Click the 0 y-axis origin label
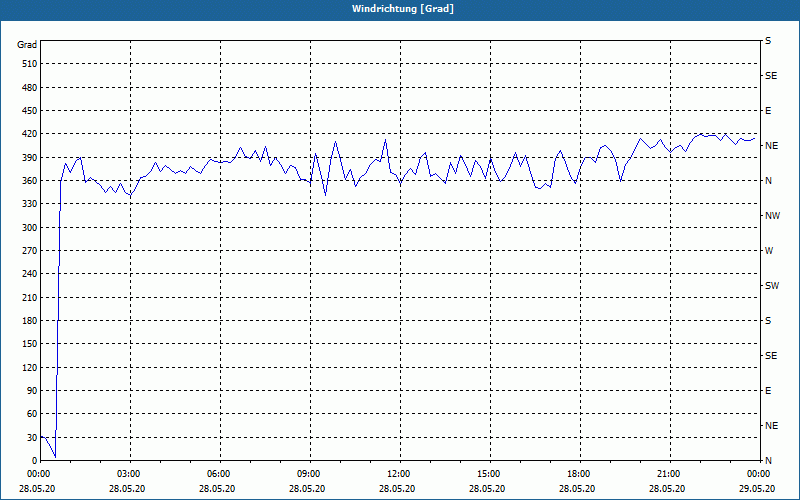Image resolution: width=800 pixels, height=500 pixels. point(35,461)
